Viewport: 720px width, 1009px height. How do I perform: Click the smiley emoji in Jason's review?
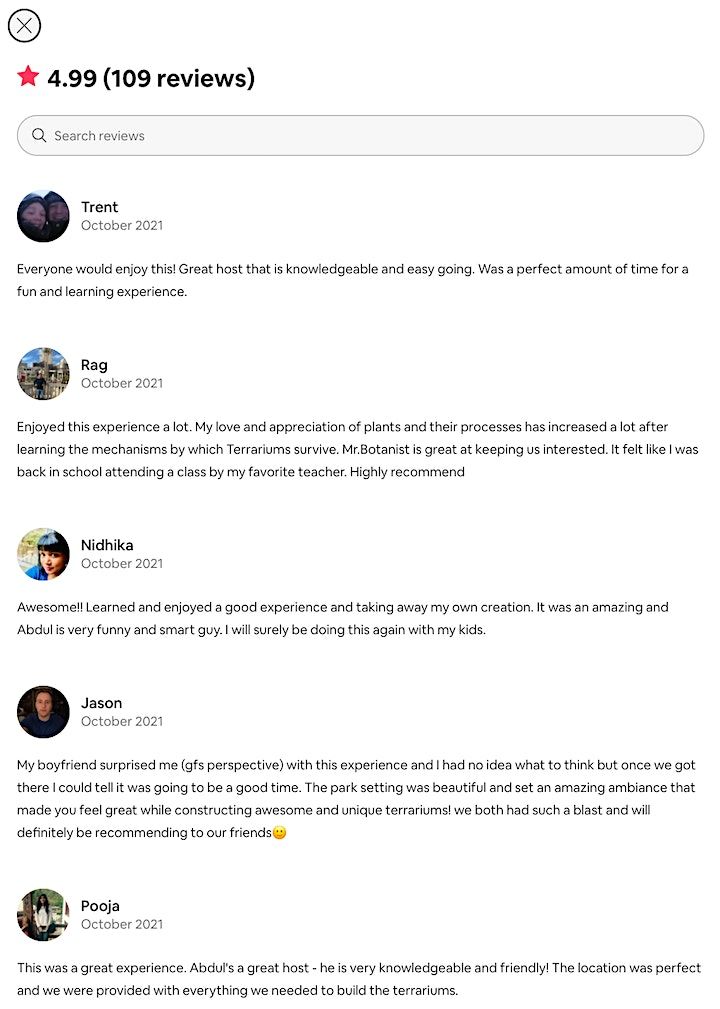pos(280,833)
